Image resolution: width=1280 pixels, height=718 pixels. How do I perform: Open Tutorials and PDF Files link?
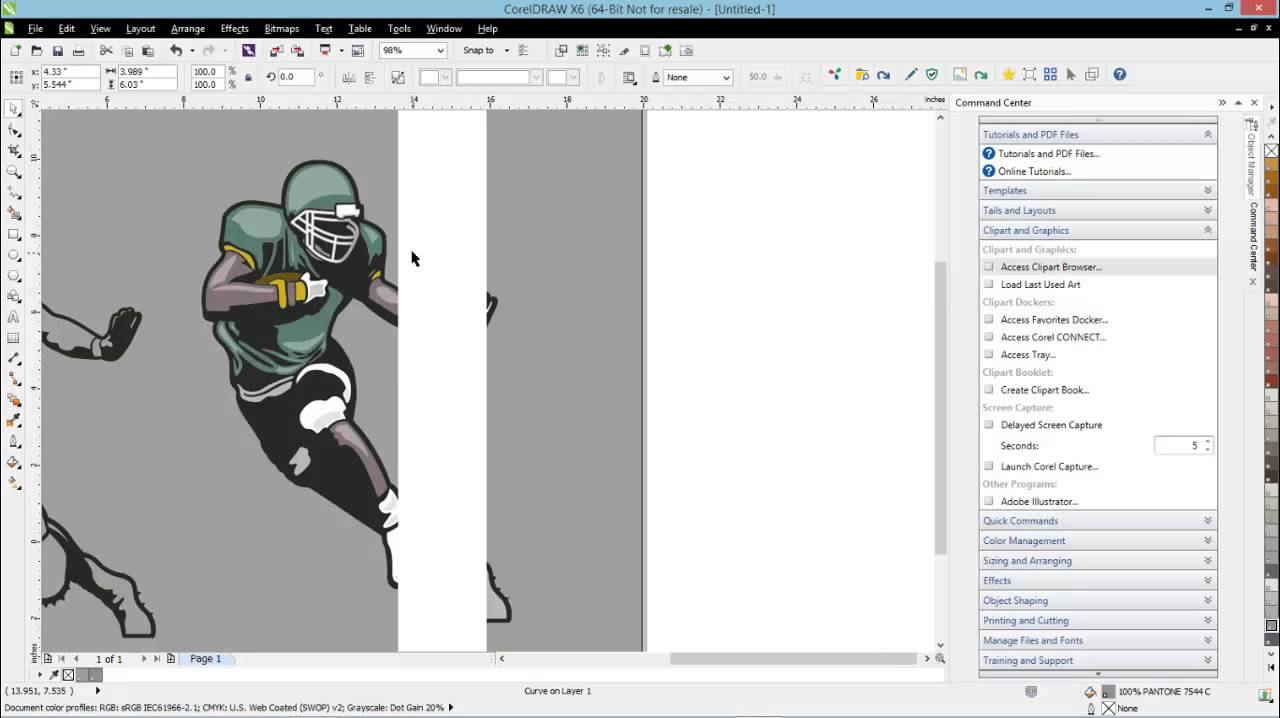tap(1048, 153)
